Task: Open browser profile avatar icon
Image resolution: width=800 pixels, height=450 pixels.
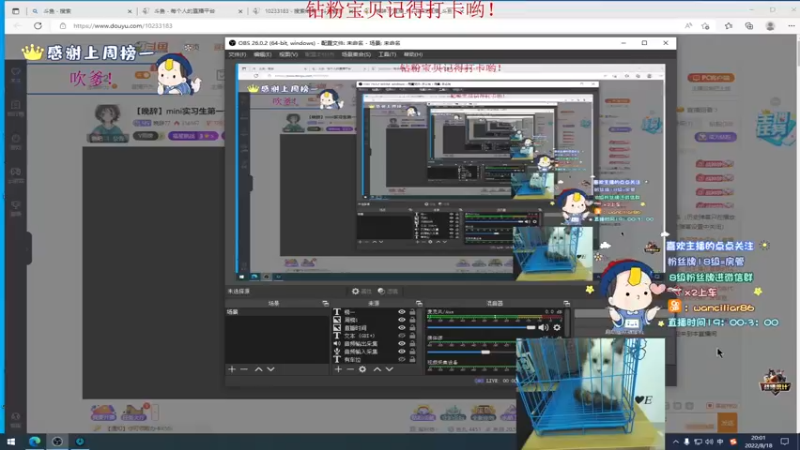Action: click(x=770, y=26)
